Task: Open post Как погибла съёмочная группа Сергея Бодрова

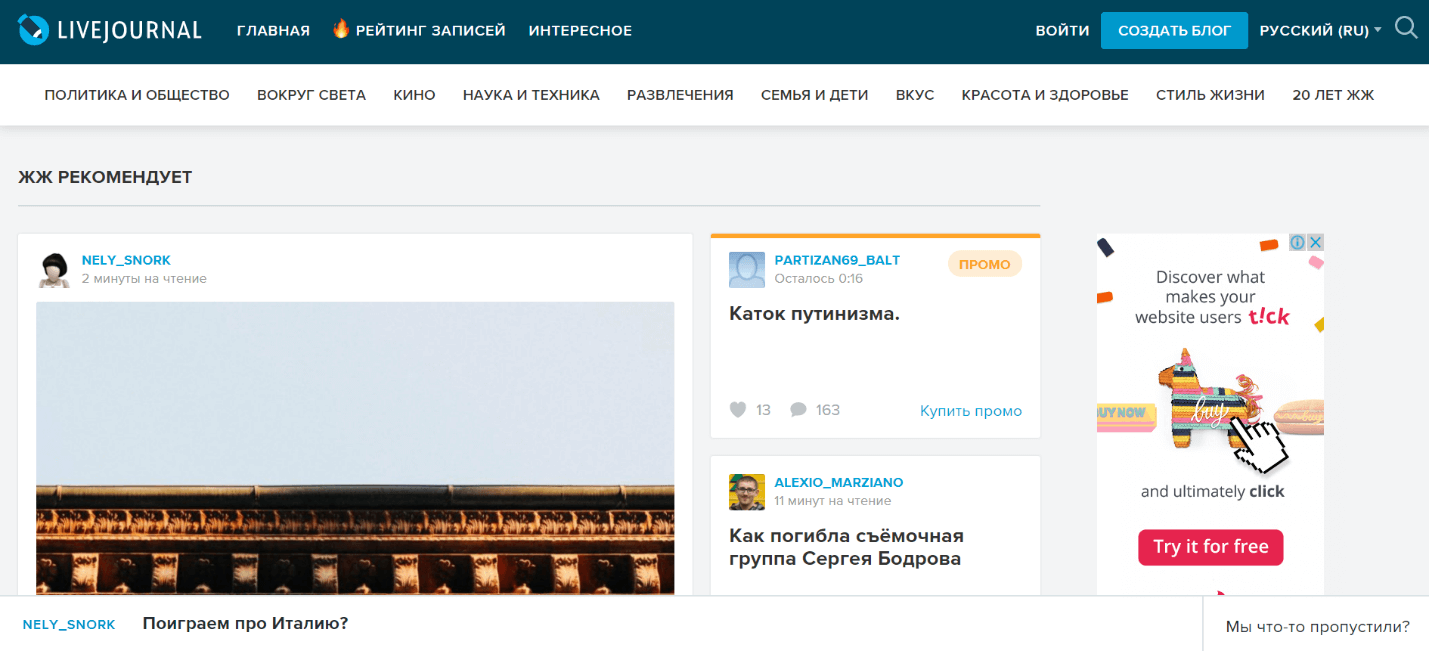Action: tap(846, 547)
